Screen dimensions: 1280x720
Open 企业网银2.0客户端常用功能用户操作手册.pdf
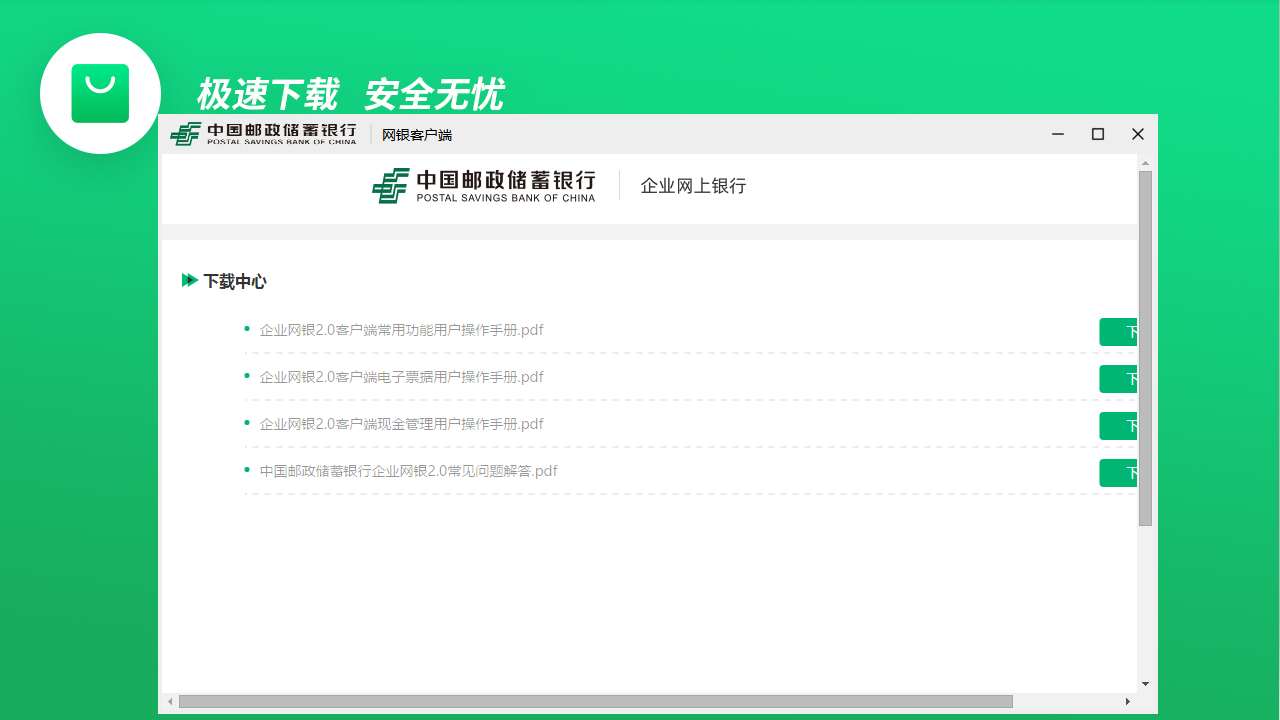401,330
